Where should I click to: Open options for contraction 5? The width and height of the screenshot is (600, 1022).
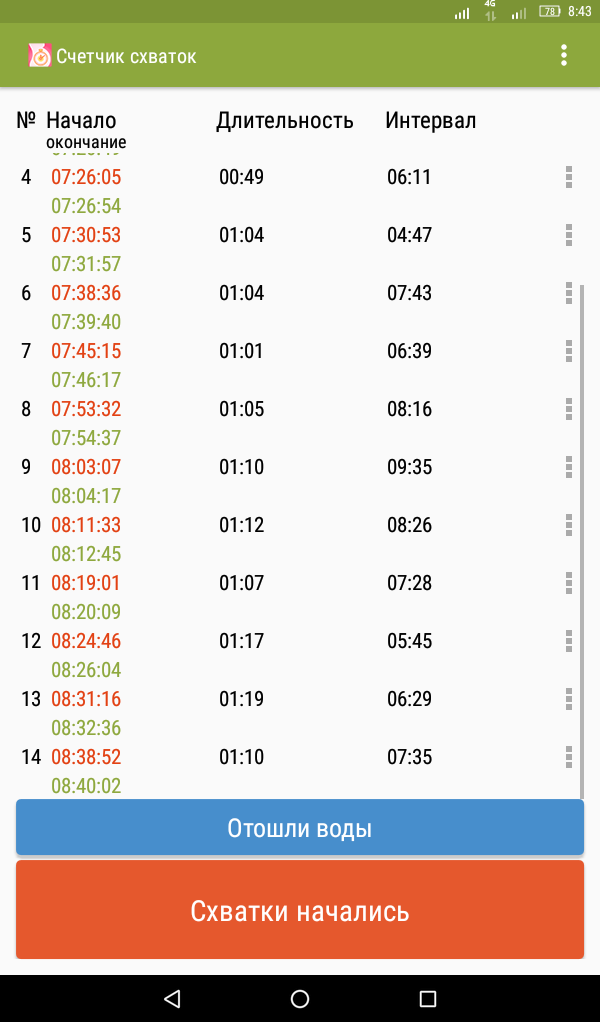pos(569,235)
